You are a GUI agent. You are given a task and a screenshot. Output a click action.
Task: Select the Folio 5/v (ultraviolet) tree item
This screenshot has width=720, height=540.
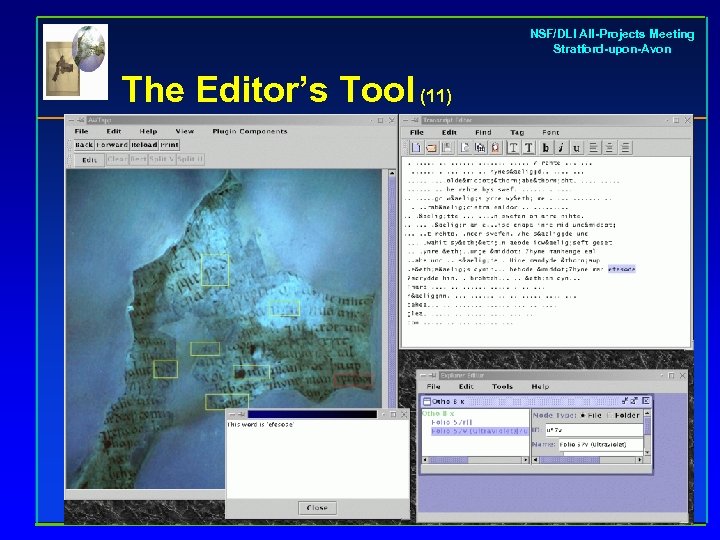[x=480, y=431]
